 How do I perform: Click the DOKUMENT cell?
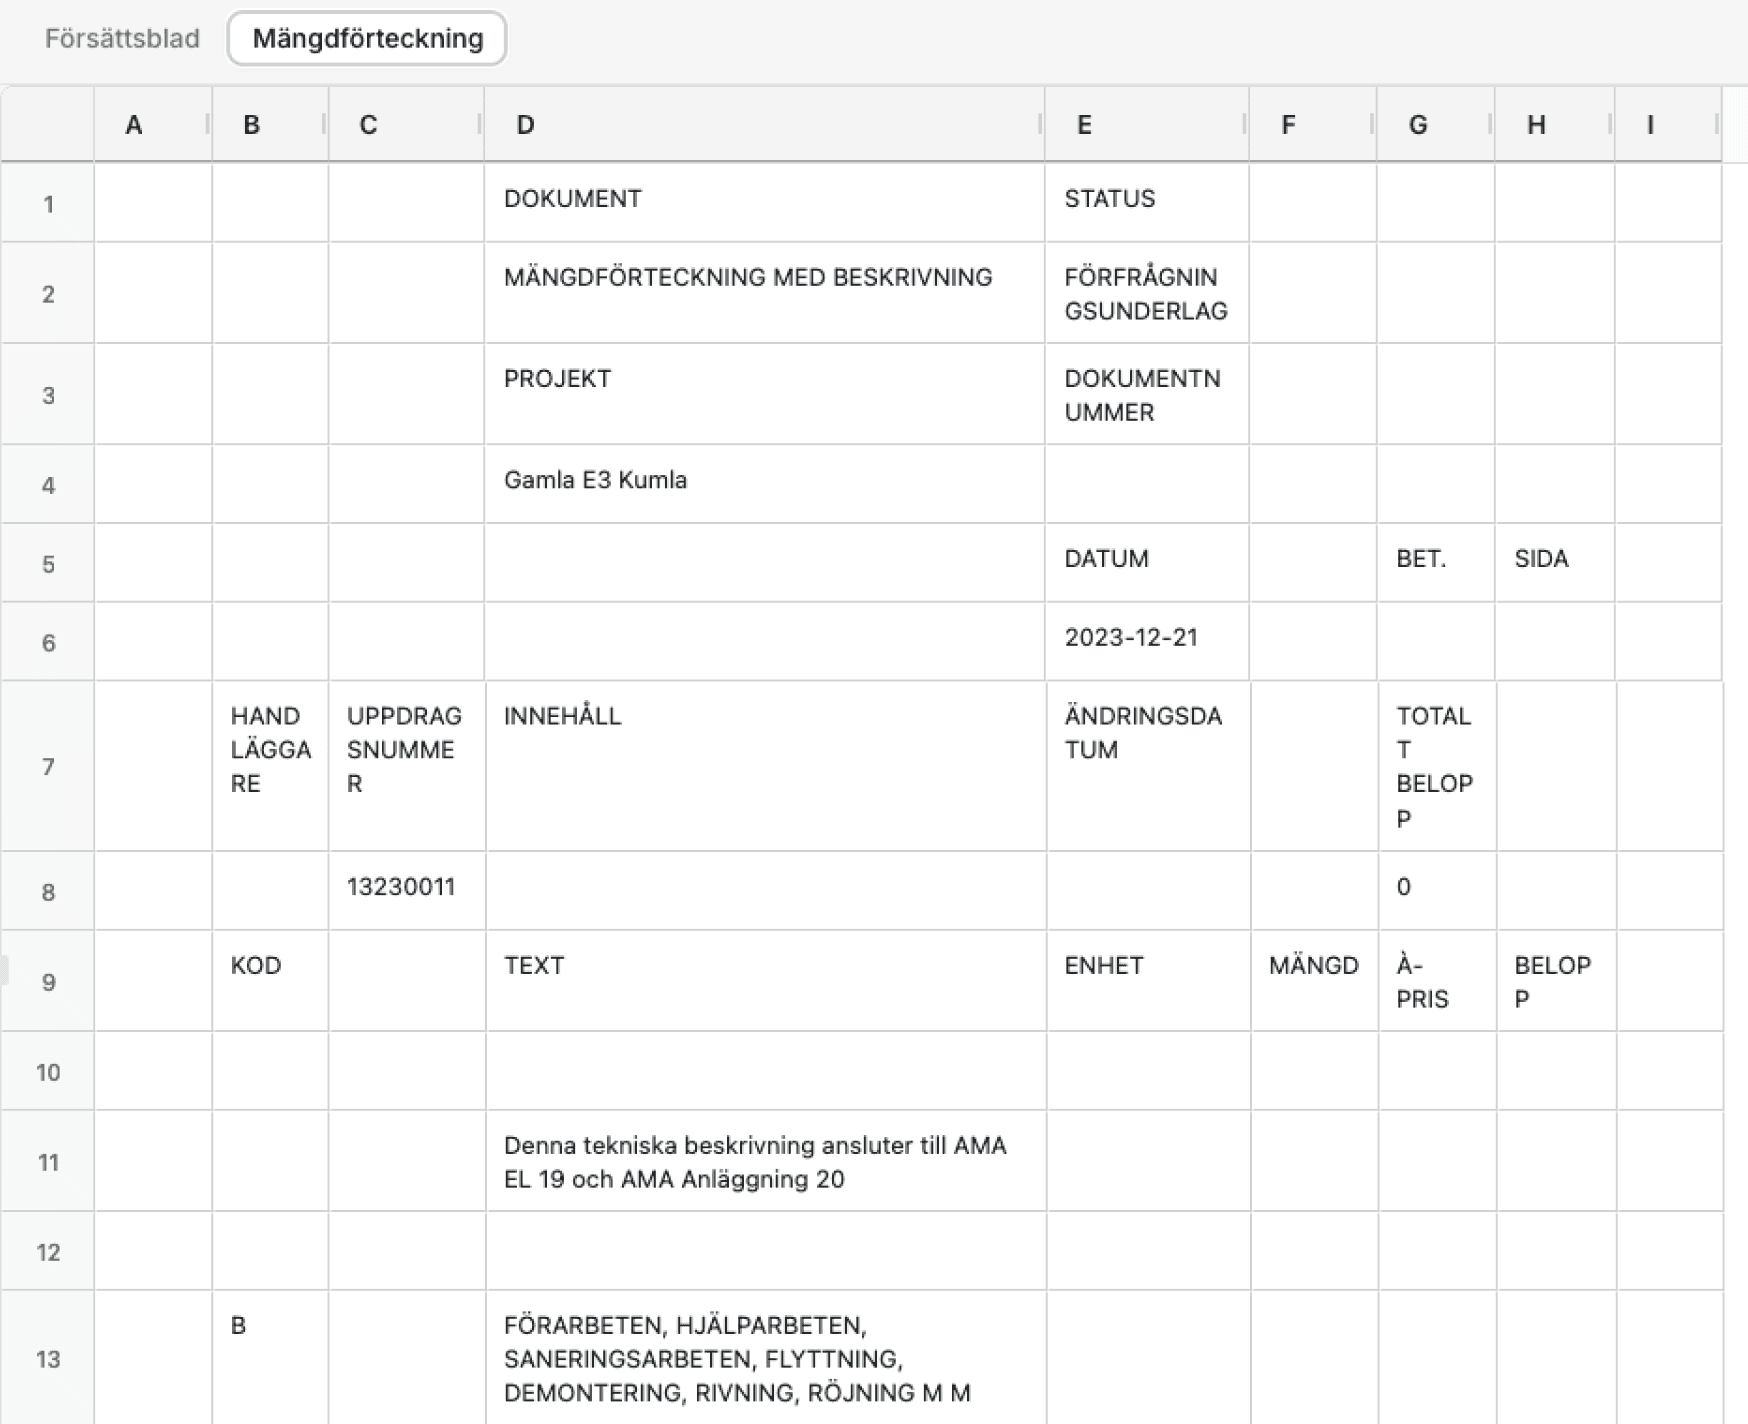point(765,203)
